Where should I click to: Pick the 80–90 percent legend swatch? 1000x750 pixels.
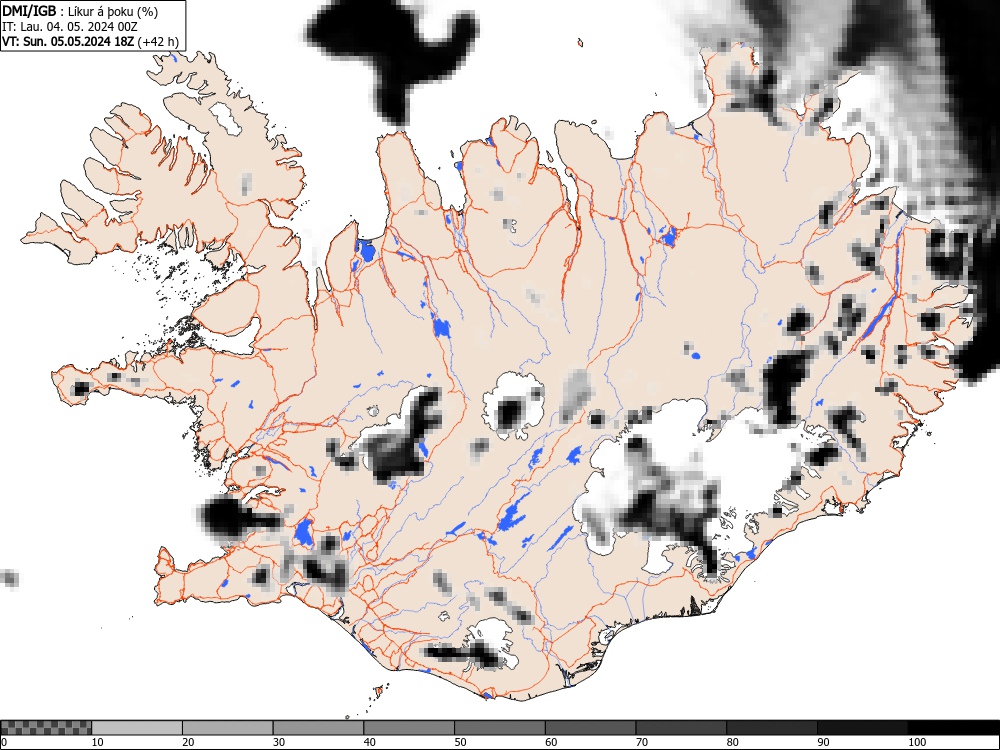pyautogui.click(x=771, y=728)
